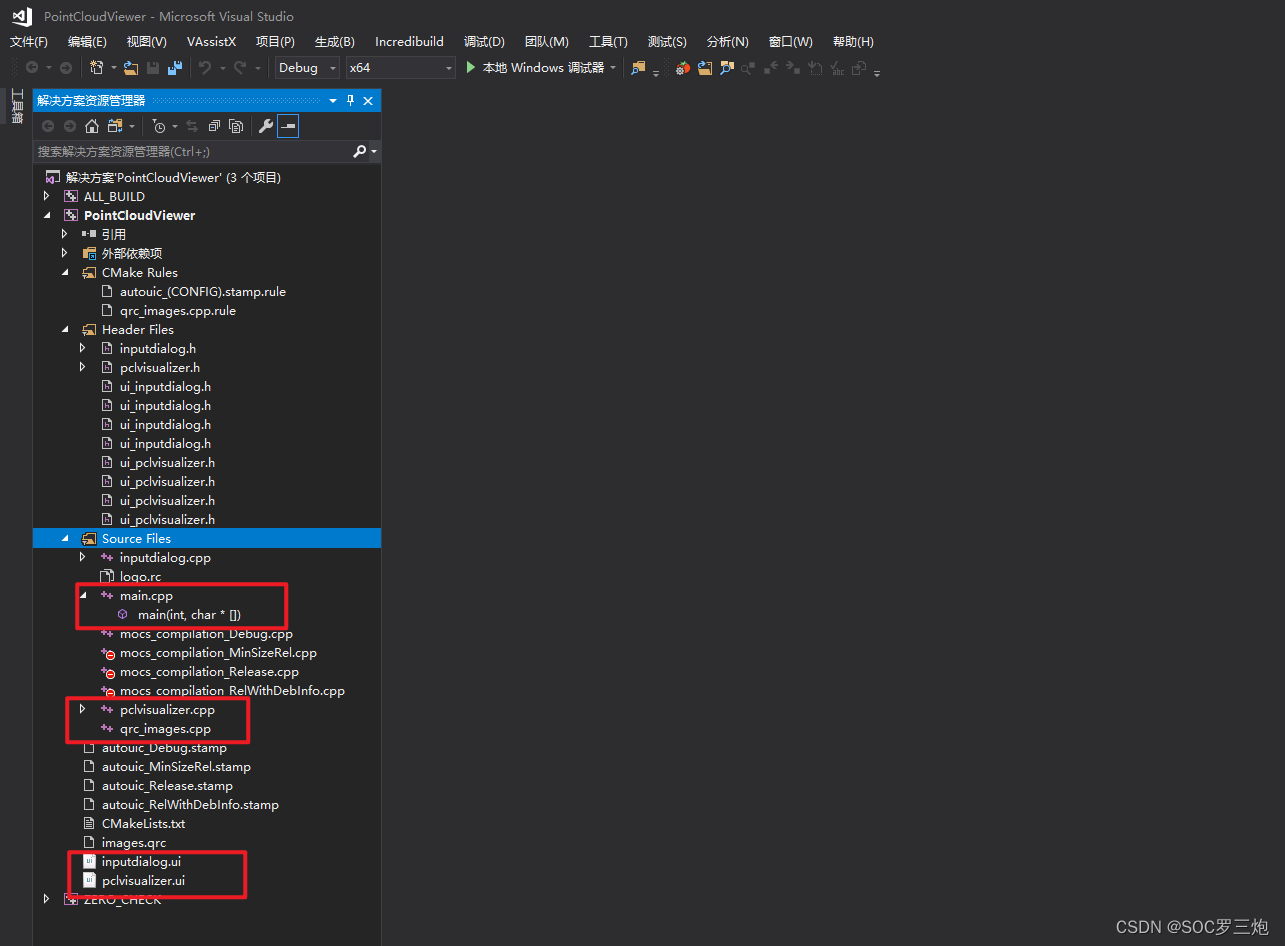Expand the ZERO_CHECK project node

[46, 899]
